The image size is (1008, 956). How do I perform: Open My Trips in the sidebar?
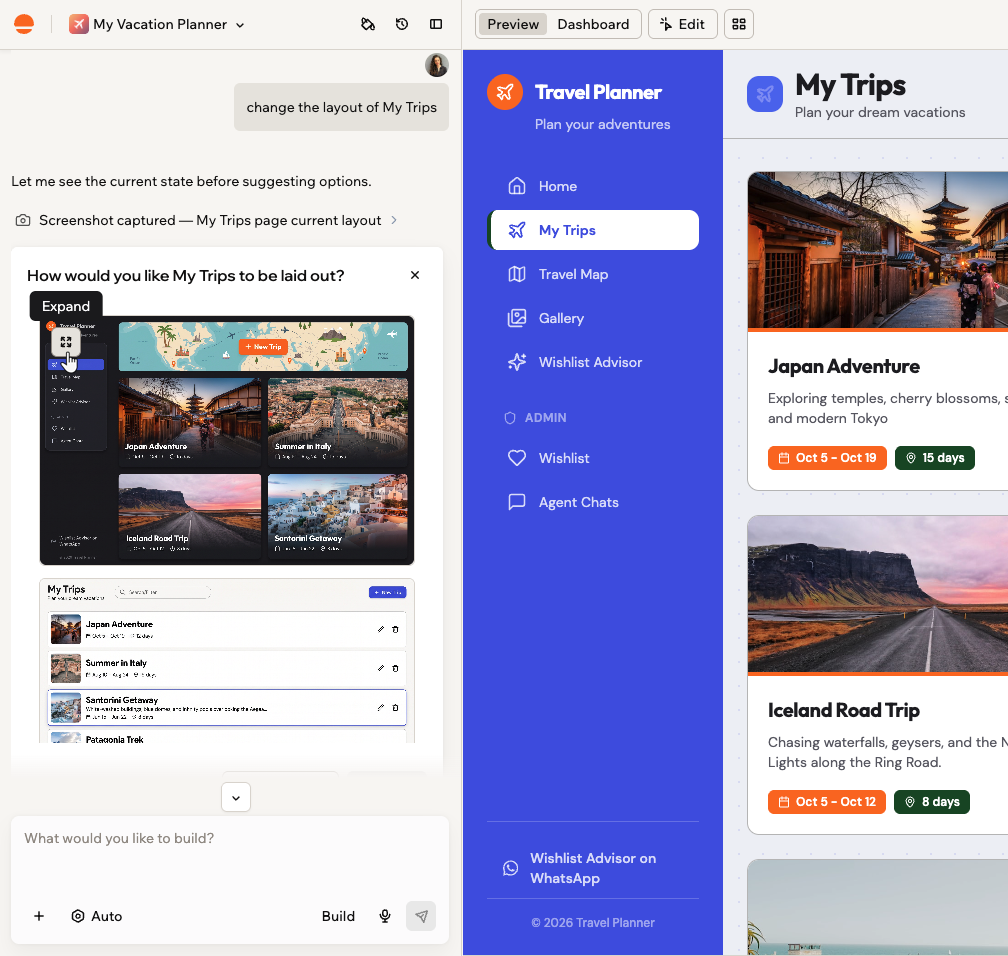pos(593,230)
